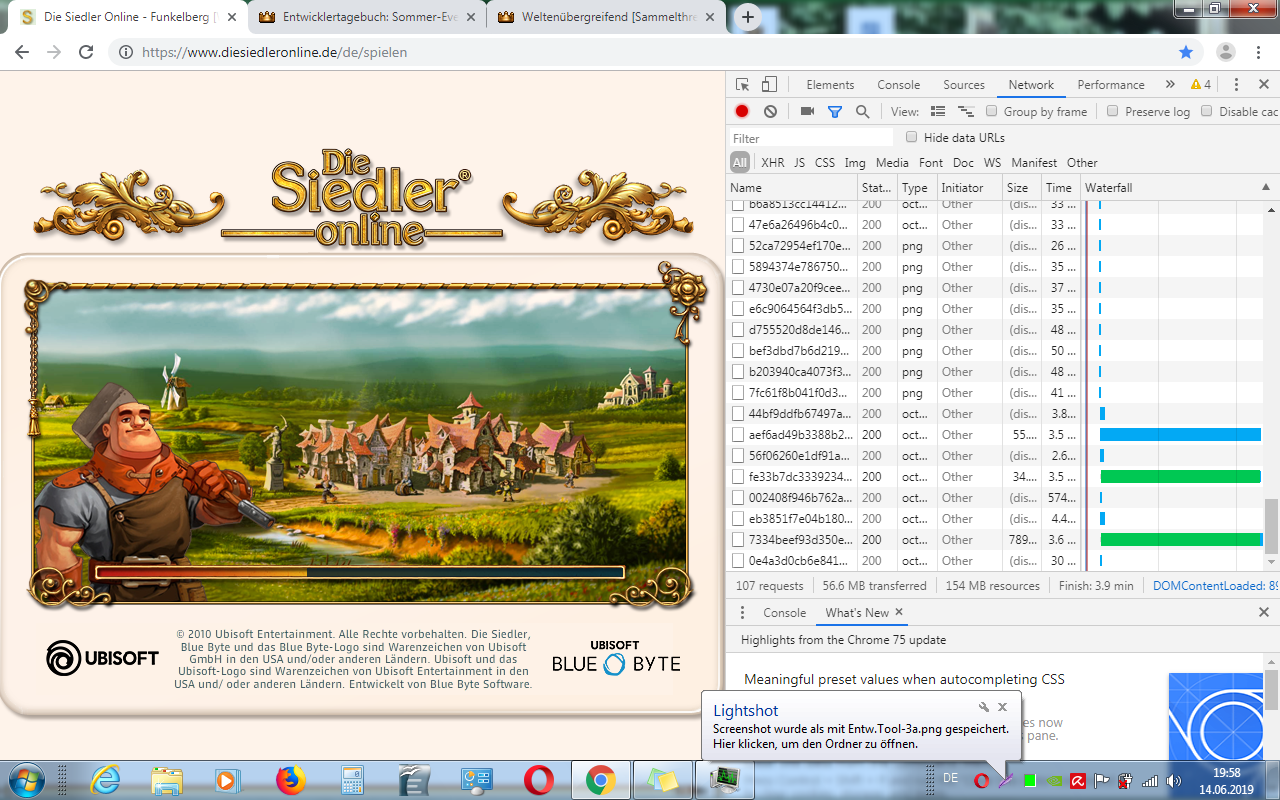
Task: Sort requests by Size column
Action: (x=1022, y=188)
